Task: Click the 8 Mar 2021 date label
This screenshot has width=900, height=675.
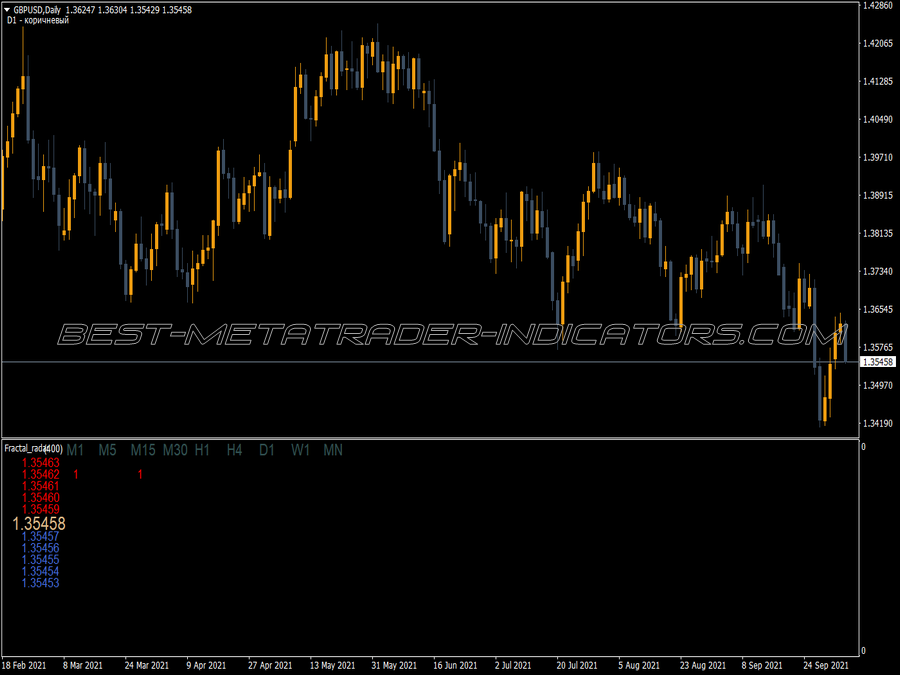Action: [x=83, y=665]
